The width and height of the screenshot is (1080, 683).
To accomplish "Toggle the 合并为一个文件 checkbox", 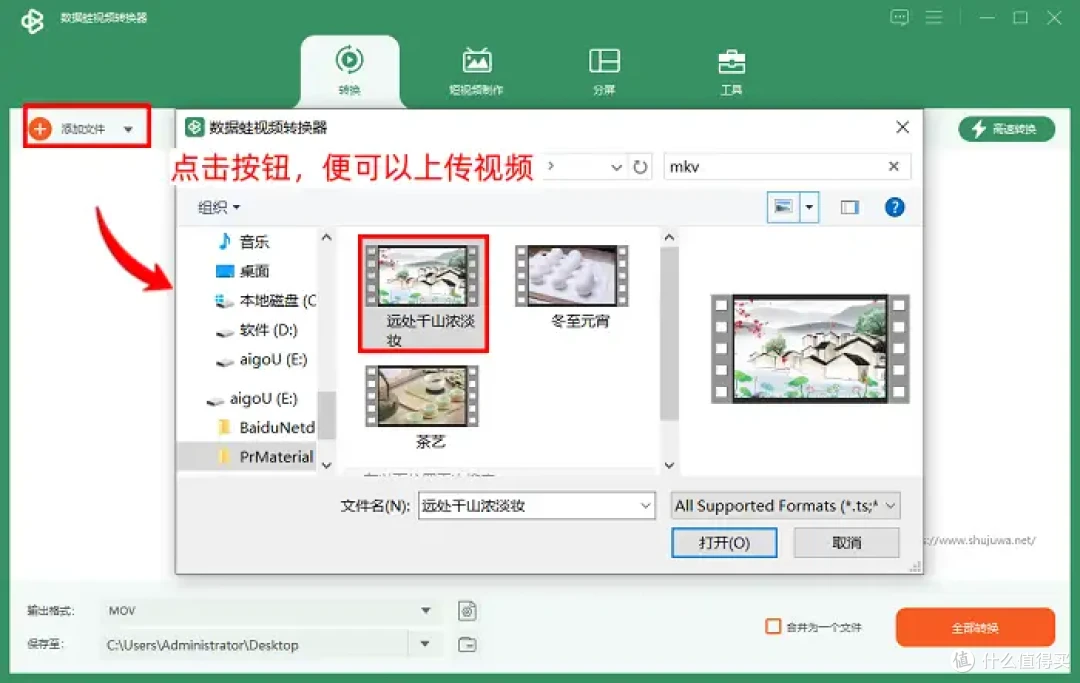I will (x=773, y=627).
